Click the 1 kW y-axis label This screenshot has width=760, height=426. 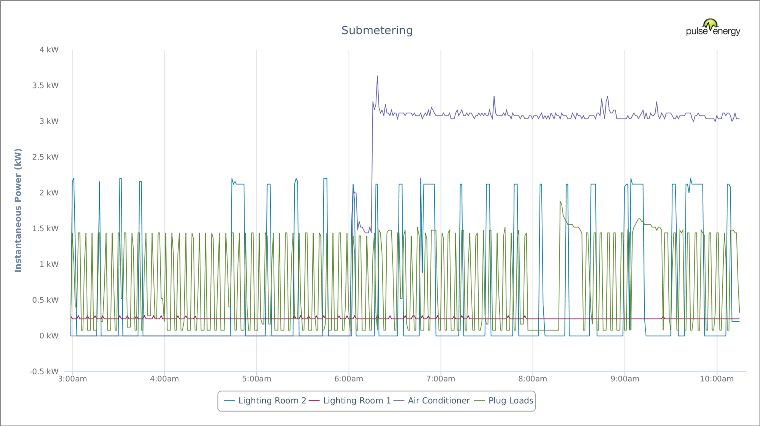click(x=49, y=264)
